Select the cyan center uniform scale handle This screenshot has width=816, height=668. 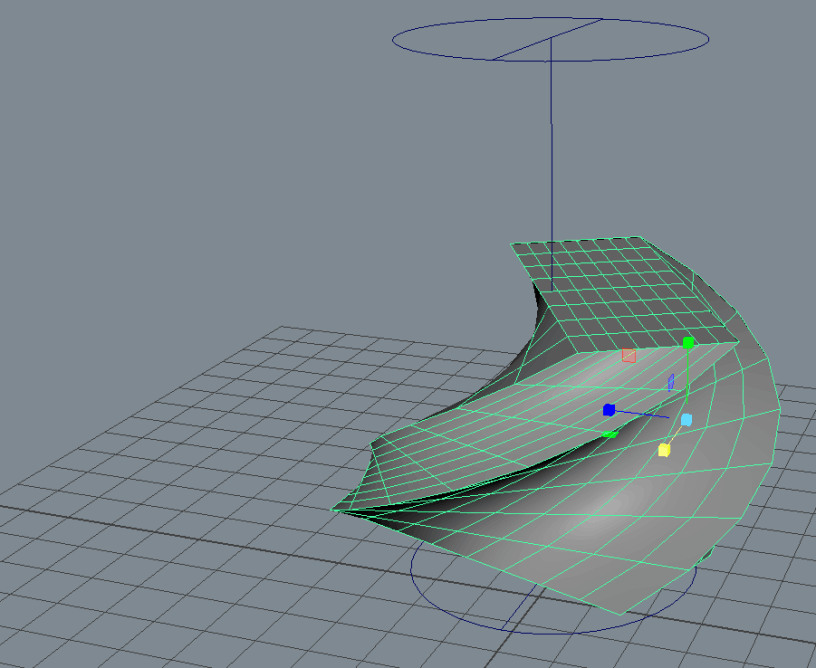(x=687, y=420)
